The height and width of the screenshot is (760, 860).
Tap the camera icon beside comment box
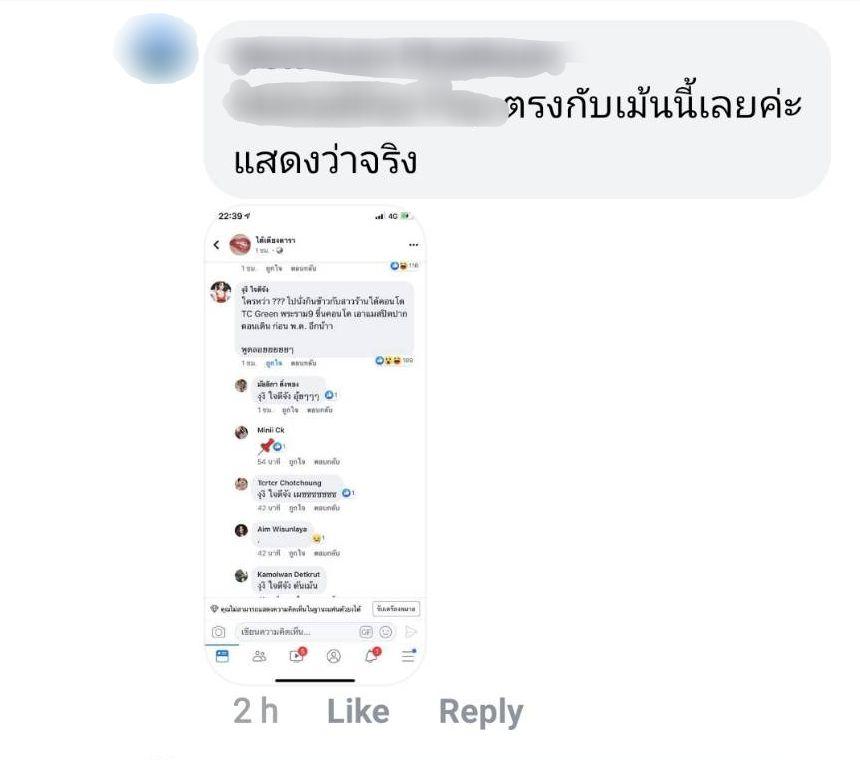pyautogui.click(x=218, y=632)
